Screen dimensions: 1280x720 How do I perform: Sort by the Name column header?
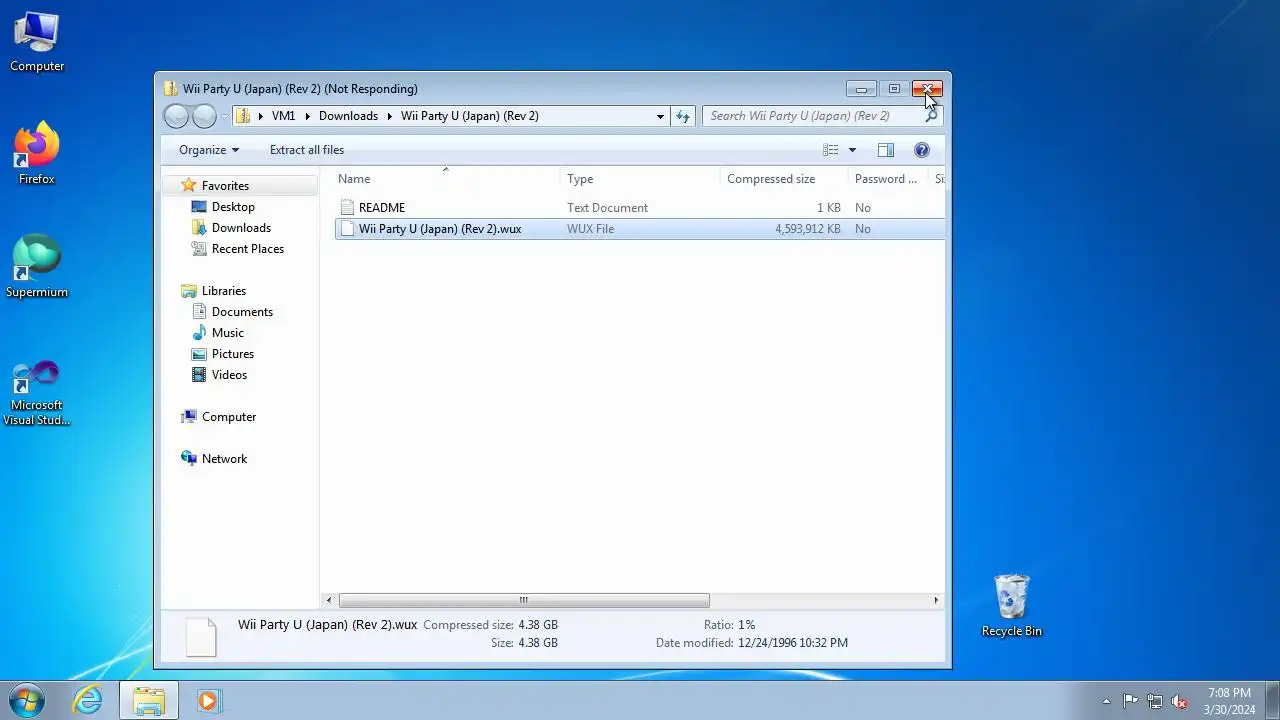coord(446,179)
